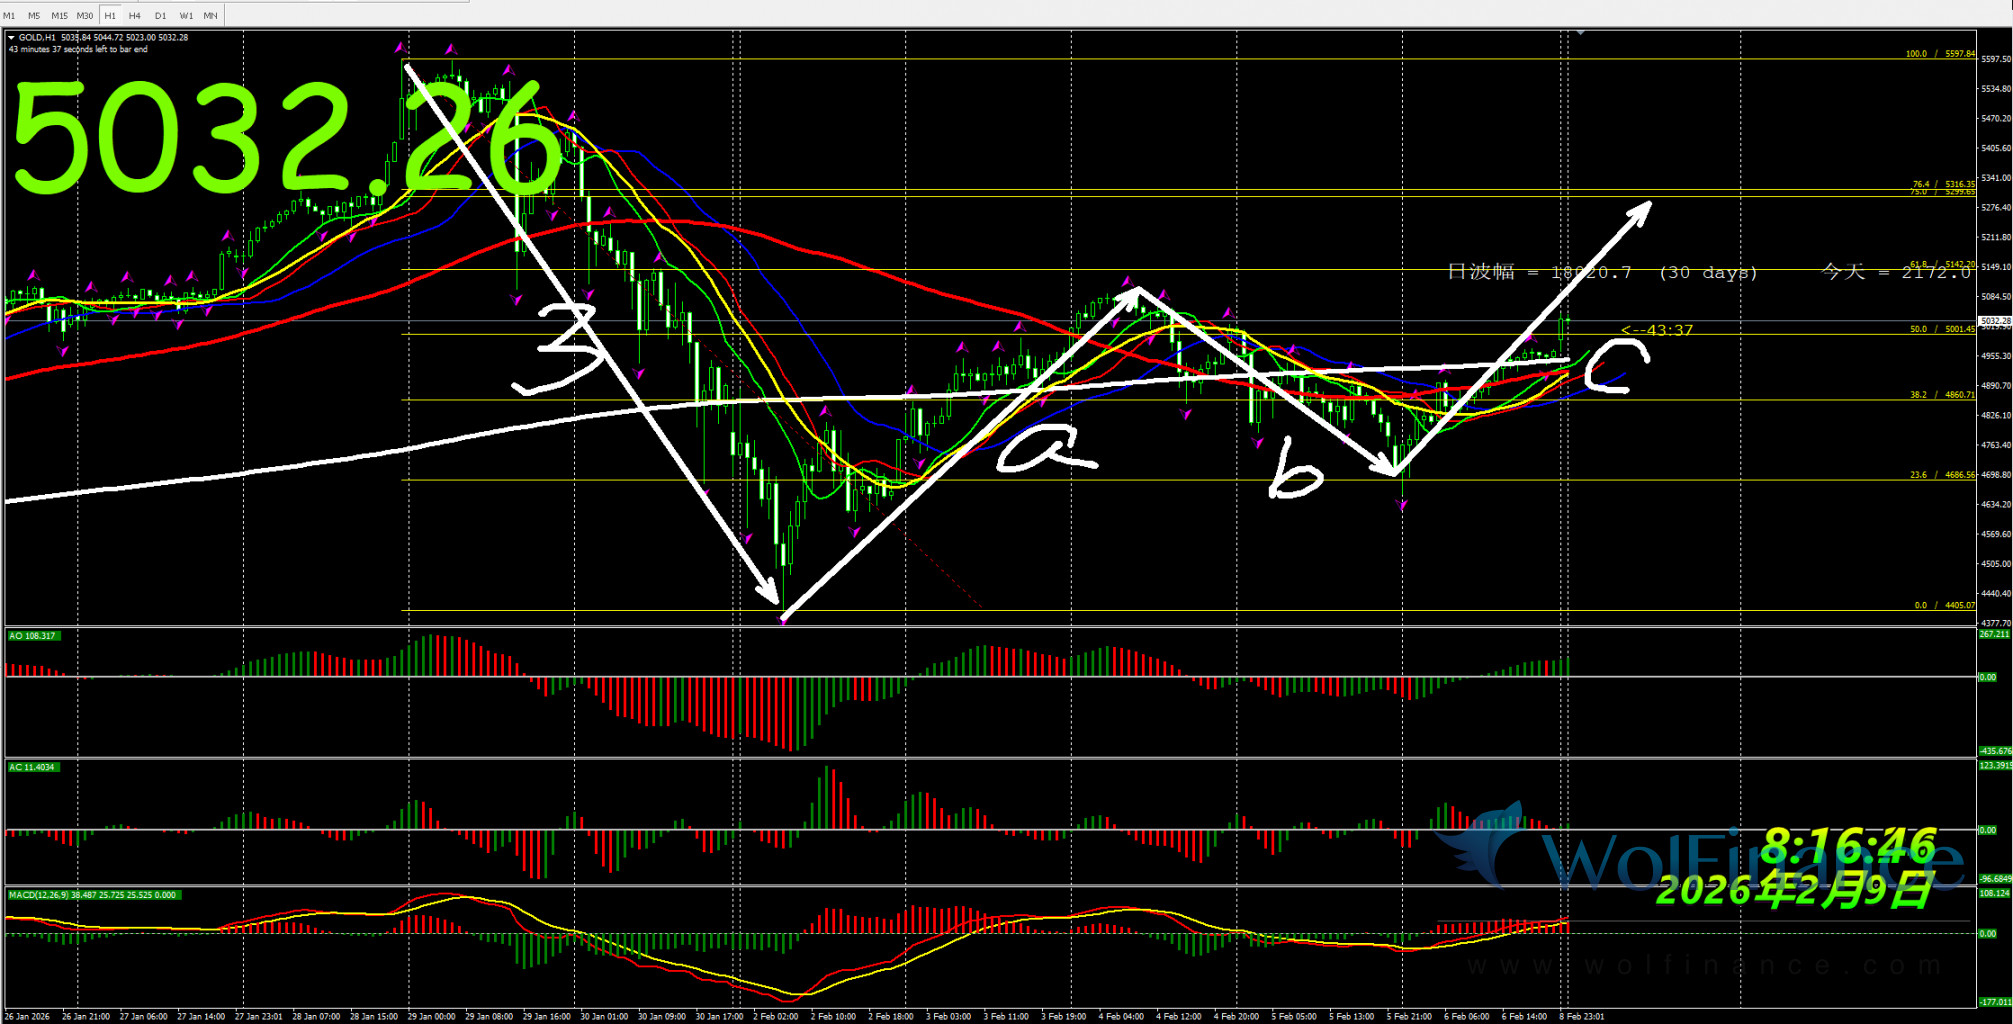This screenshot has height=1024, width=2013.
Task: Switch to the M1 timeframe
Action: [9, 16]
